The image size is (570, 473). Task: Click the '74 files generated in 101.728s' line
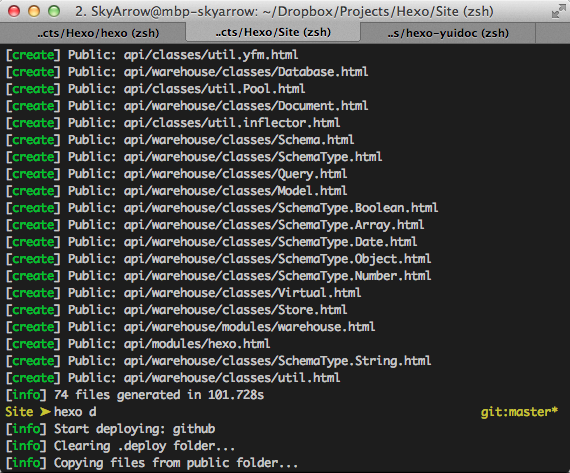pyautogui.click(x=135, y=395)
